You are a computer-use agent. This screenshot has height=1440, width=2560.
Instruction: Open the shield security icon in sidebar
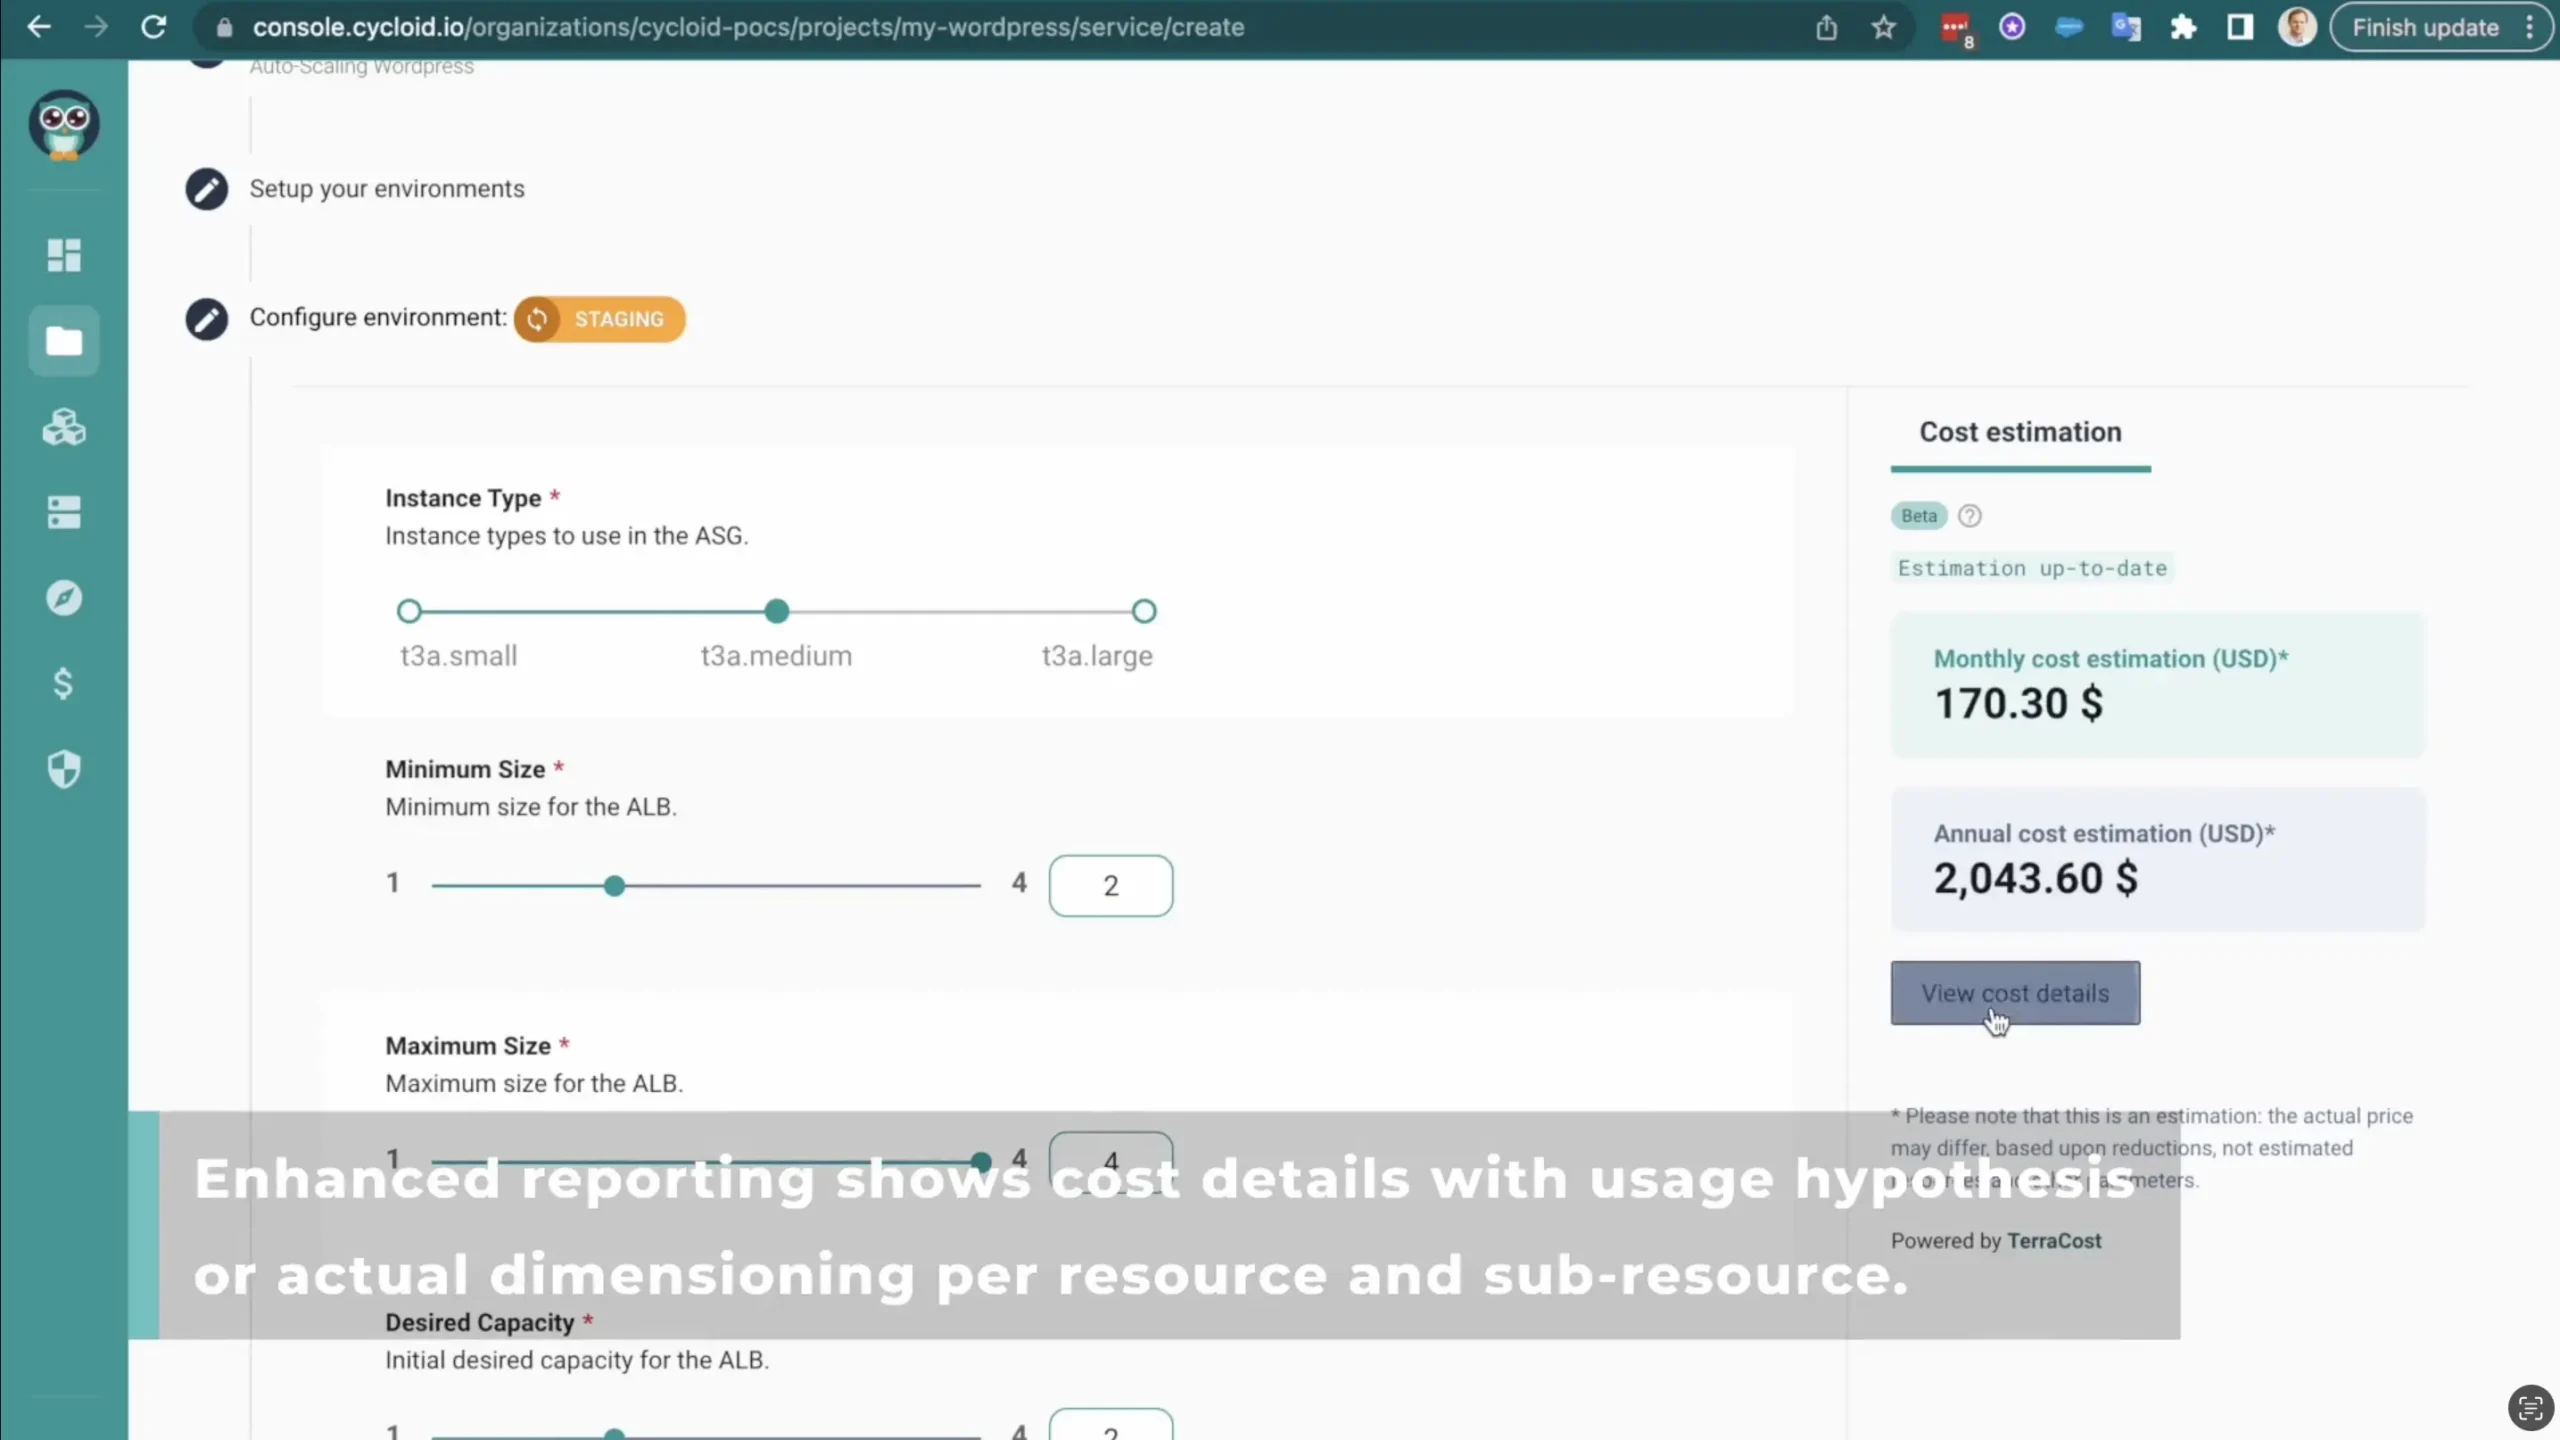coord(64,769)
